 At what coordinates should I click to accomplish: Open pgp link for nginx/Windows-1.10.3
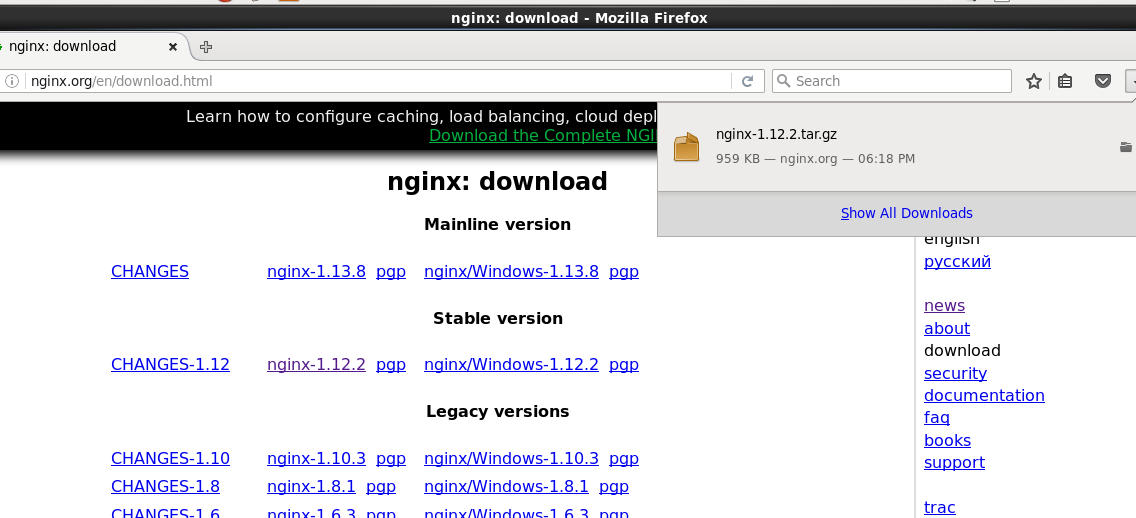coord(624,459)
